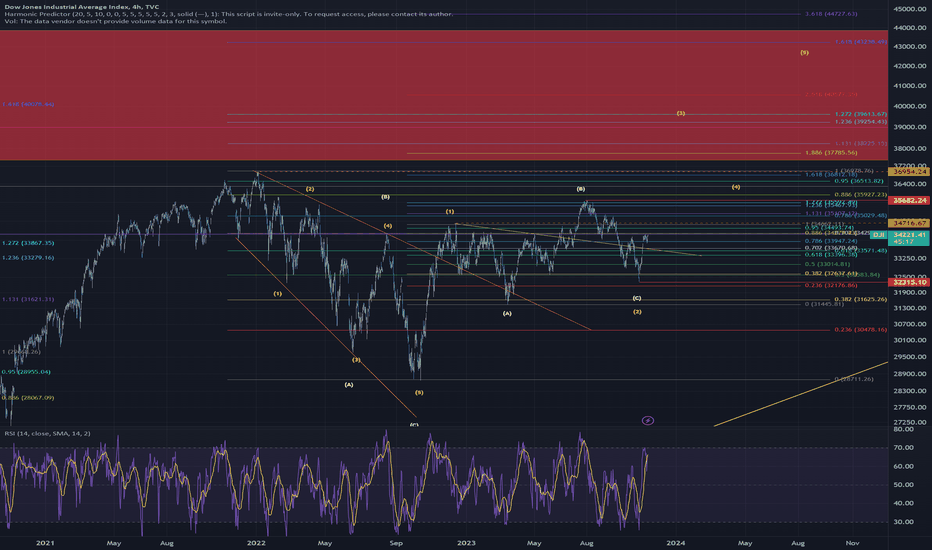Click the 1.236 (39254.43) Fibonacci label
932x550 pixels.
click(861, 122)
